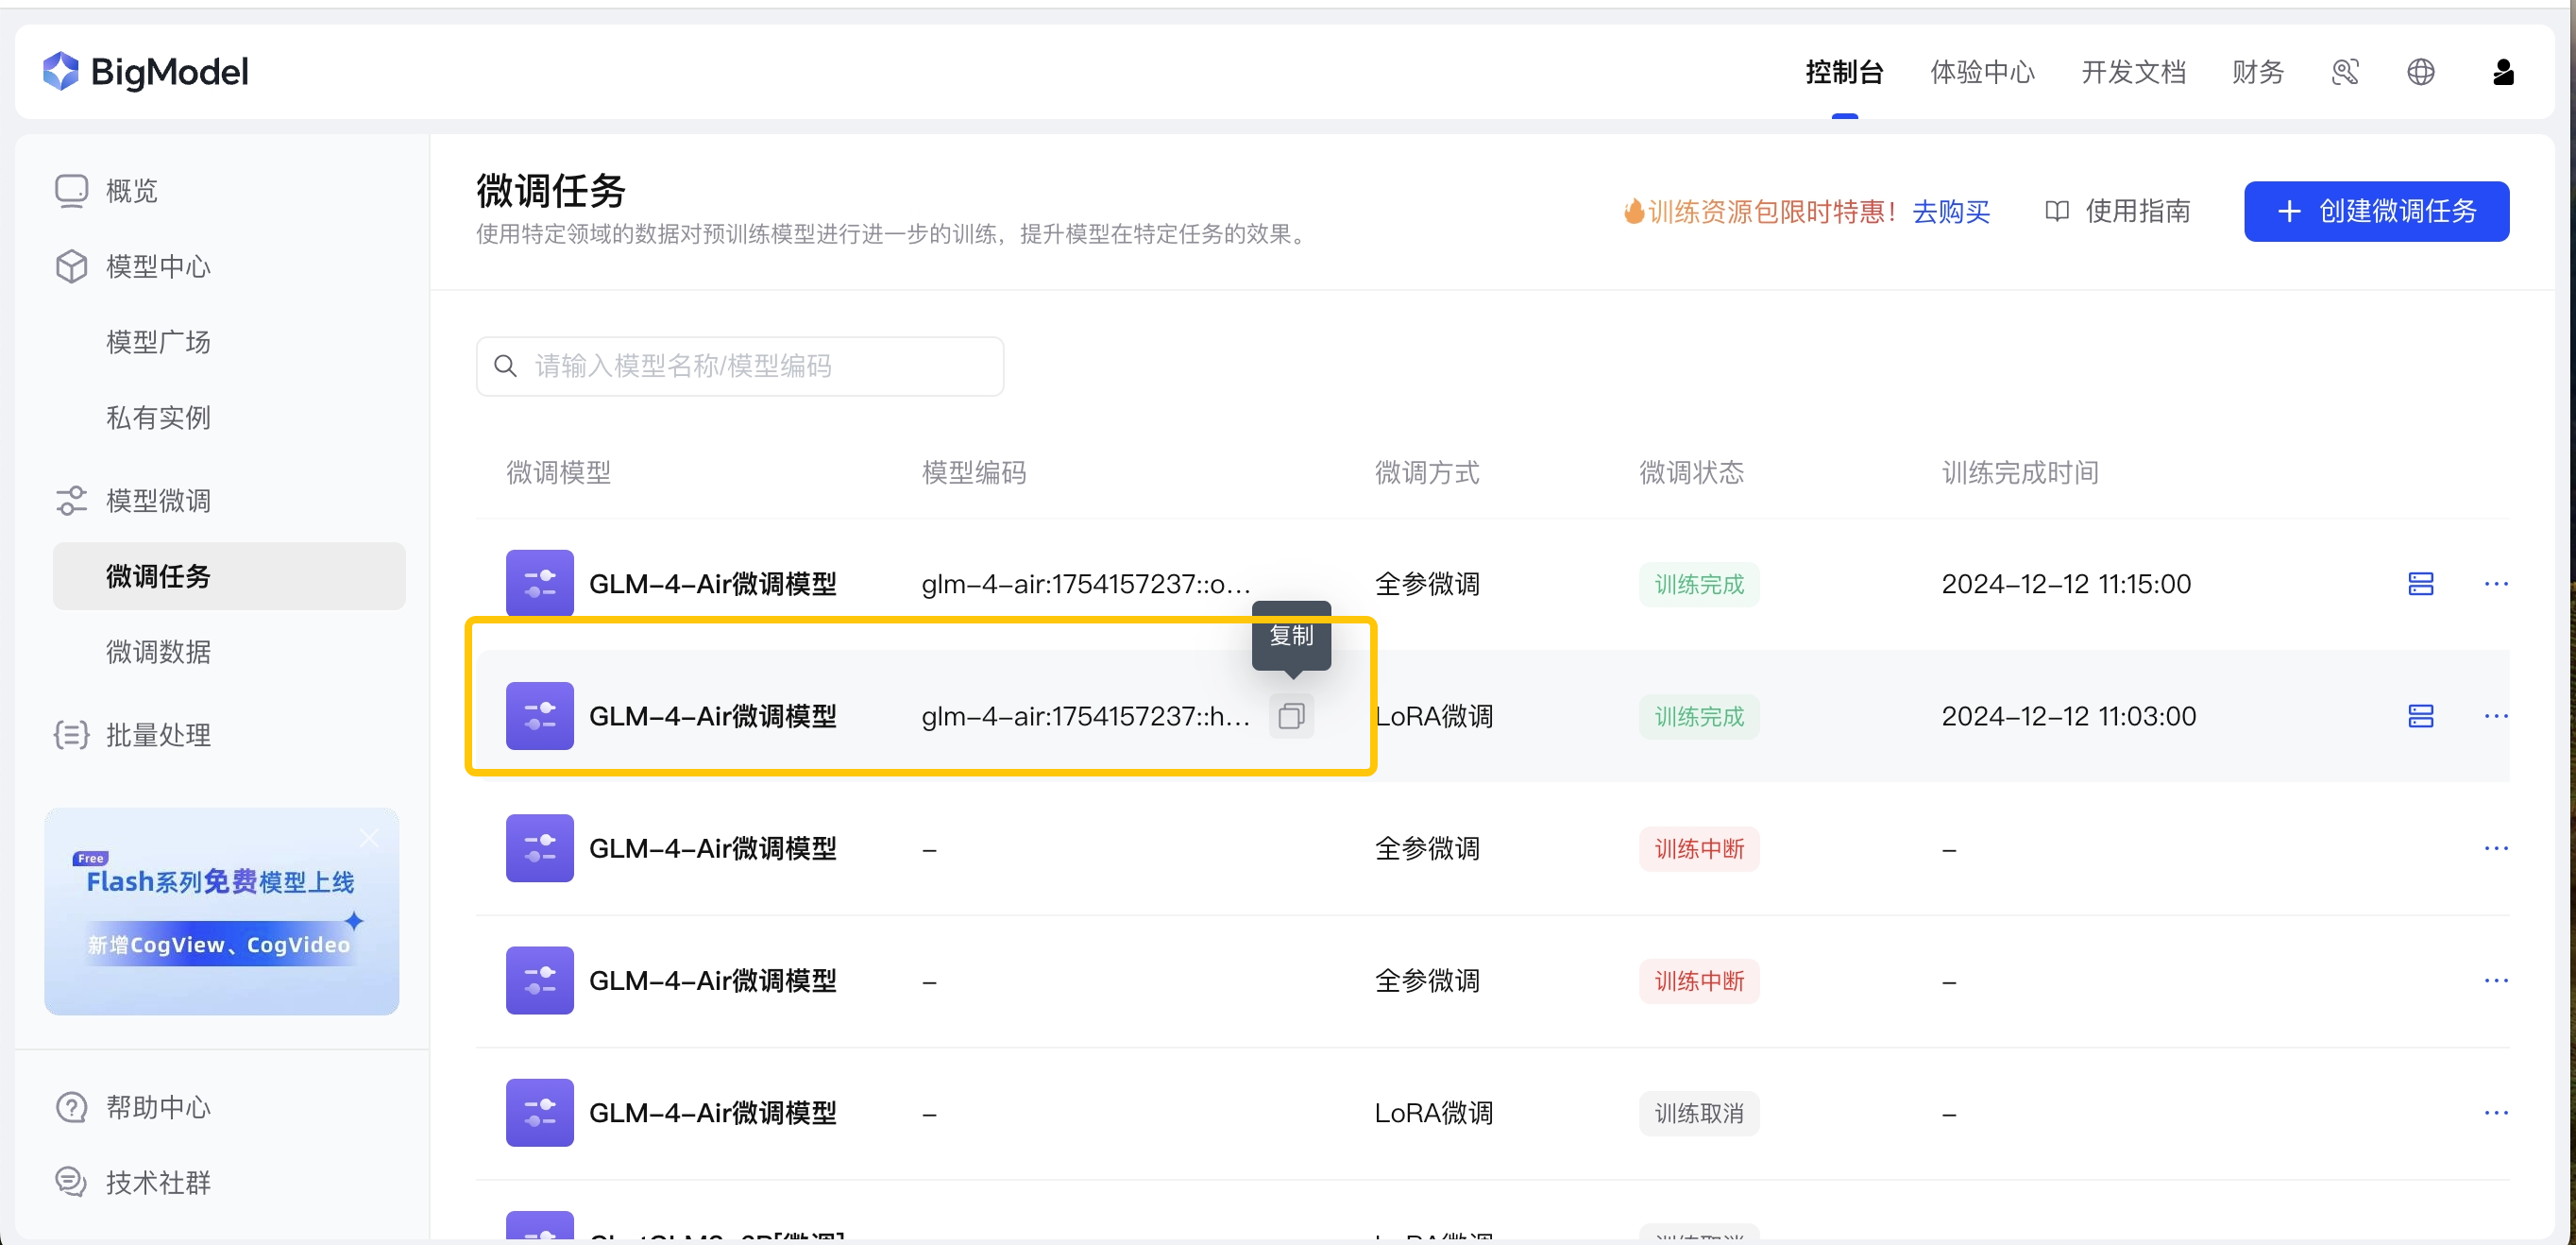Screen dimensions: 2576x1245
Task: Open 微调数据 page
Action: 158,652
